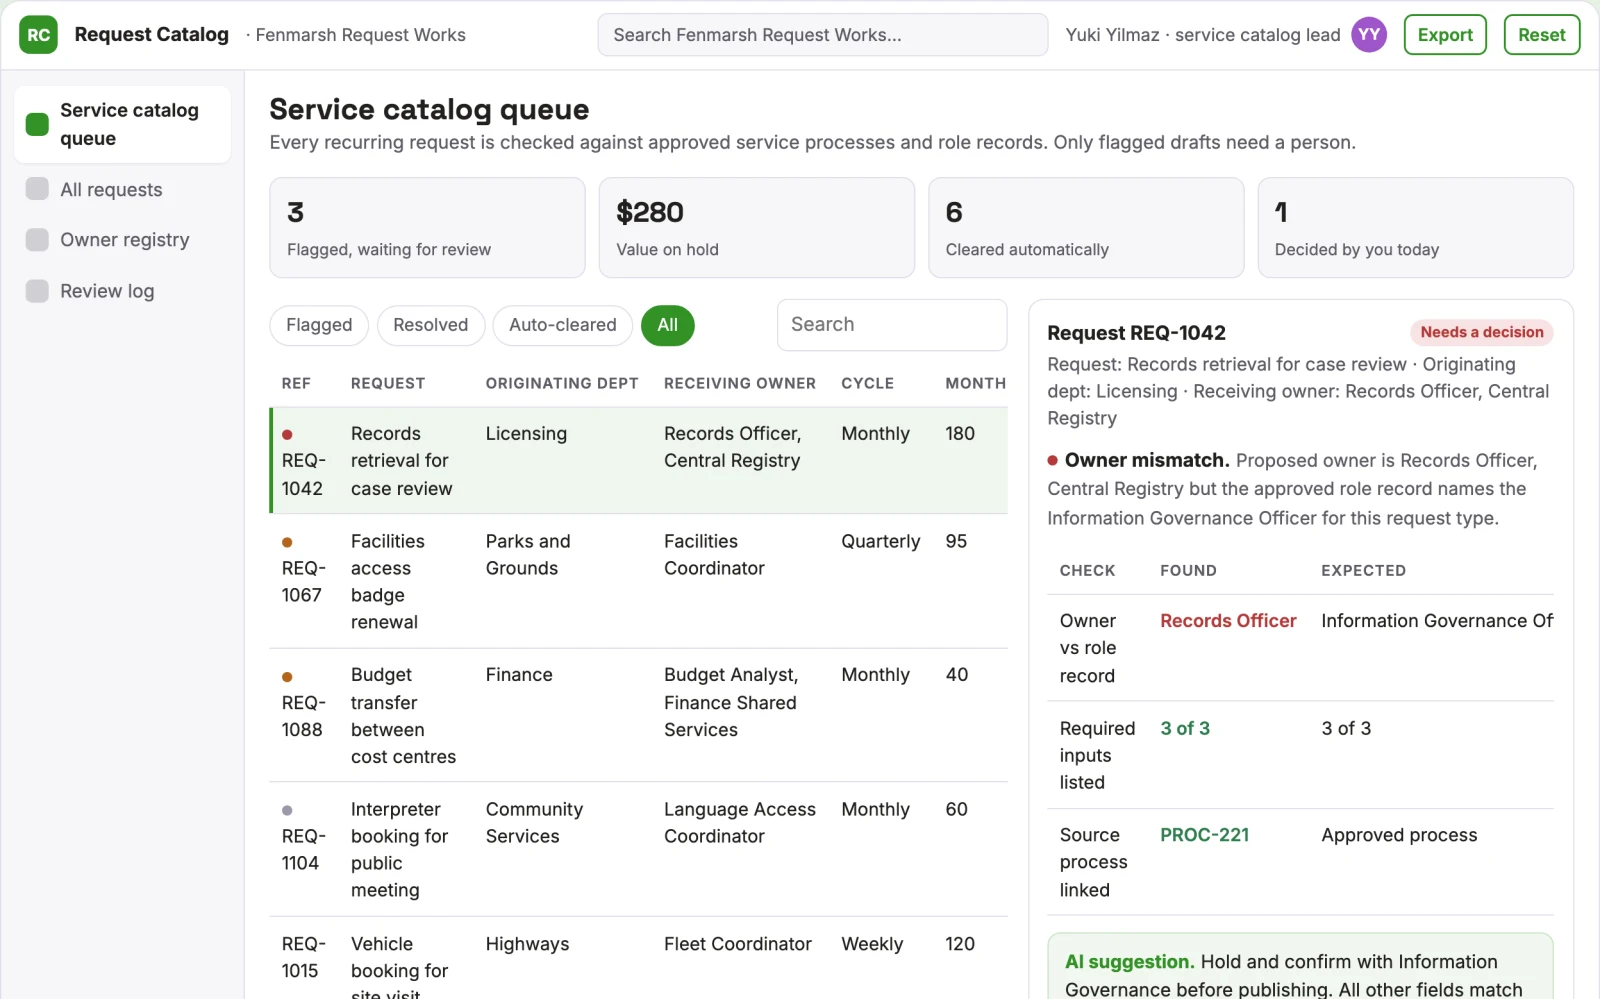Image resolution: width=1600 pixels, height=999 pixels.
Task: Click the RC Request Catalog logo
Action: click(x=38, y=35)
